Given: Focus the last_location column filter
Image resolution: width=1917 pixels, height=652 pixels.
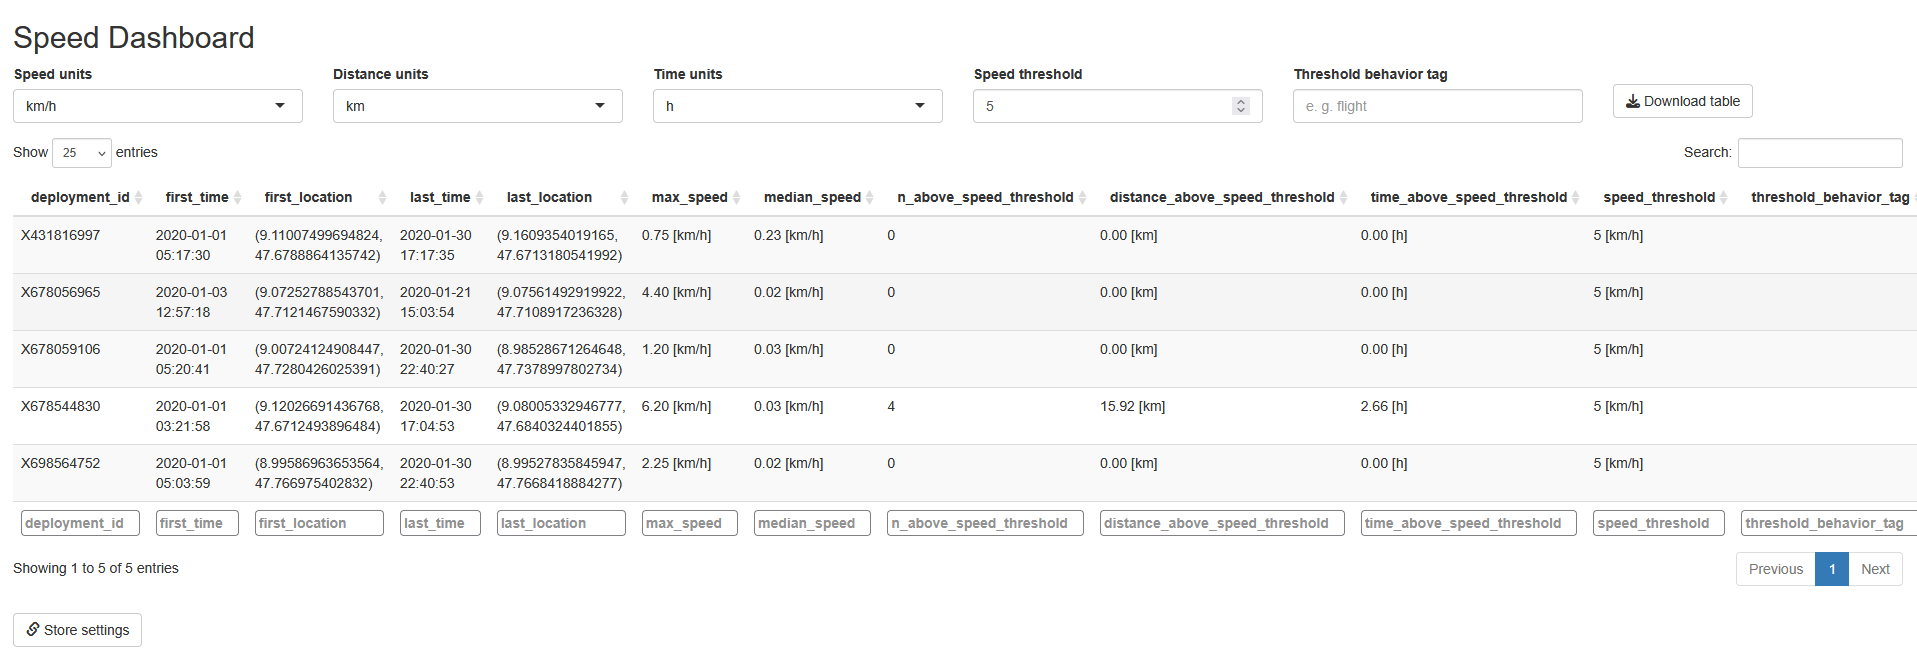Looking at the screenshot, I should [561, 523].
